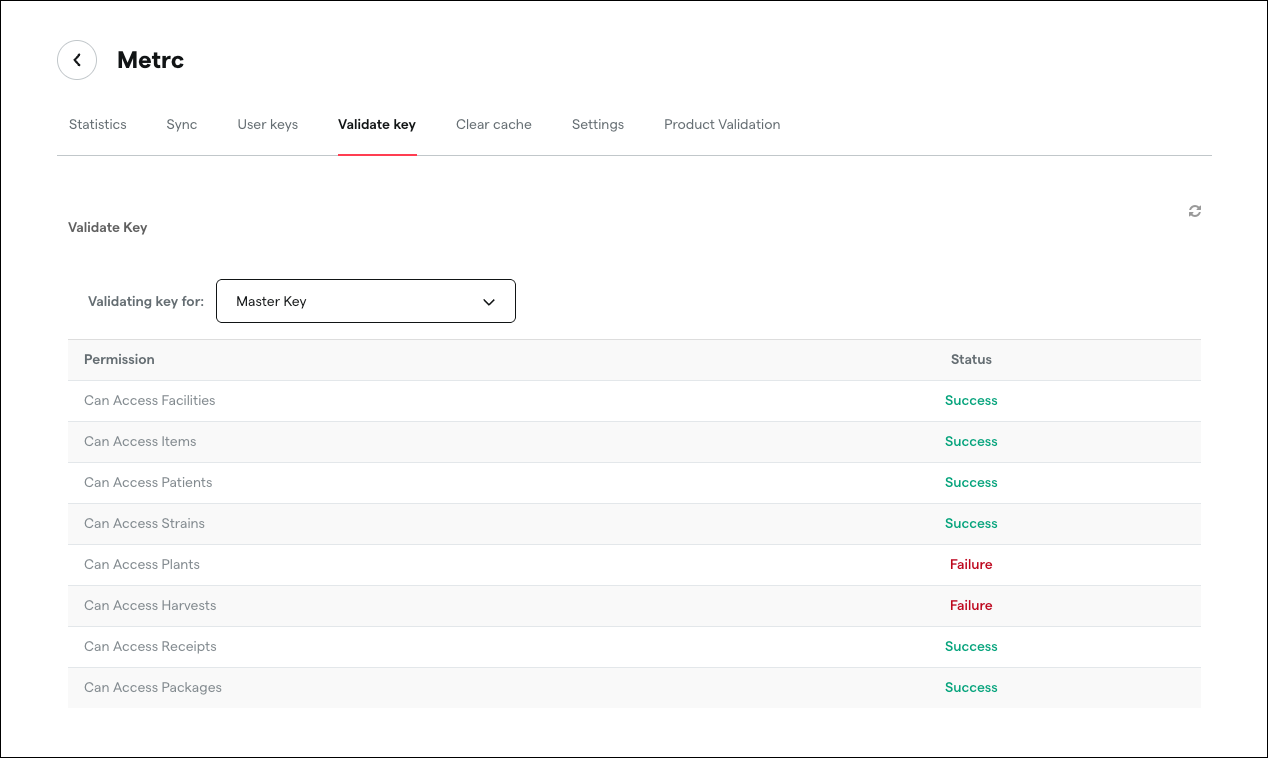The width and height of the screenshot is (1268, 758).
Task: Click the Status column header
Action: pyautogui.click(x=971, y=359)
